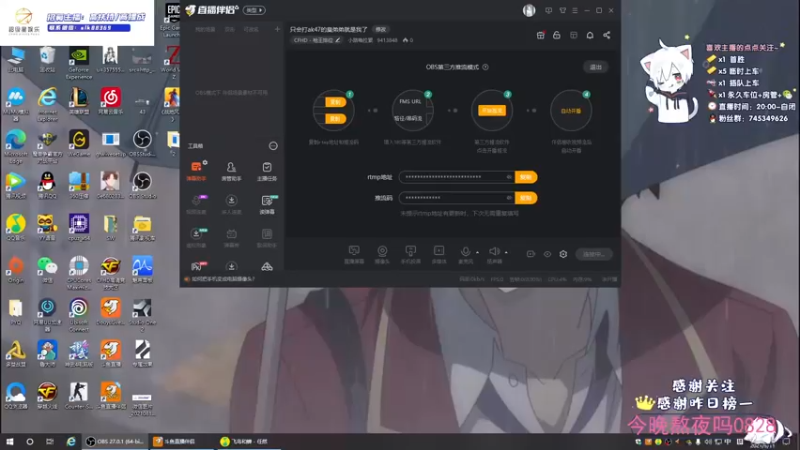Click the unlock padlock icon in header

(557, 35)
